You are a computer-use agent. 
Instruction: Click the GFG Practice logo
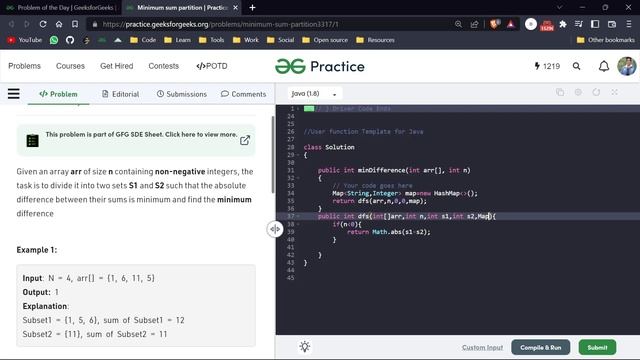(x=320, y=66)
